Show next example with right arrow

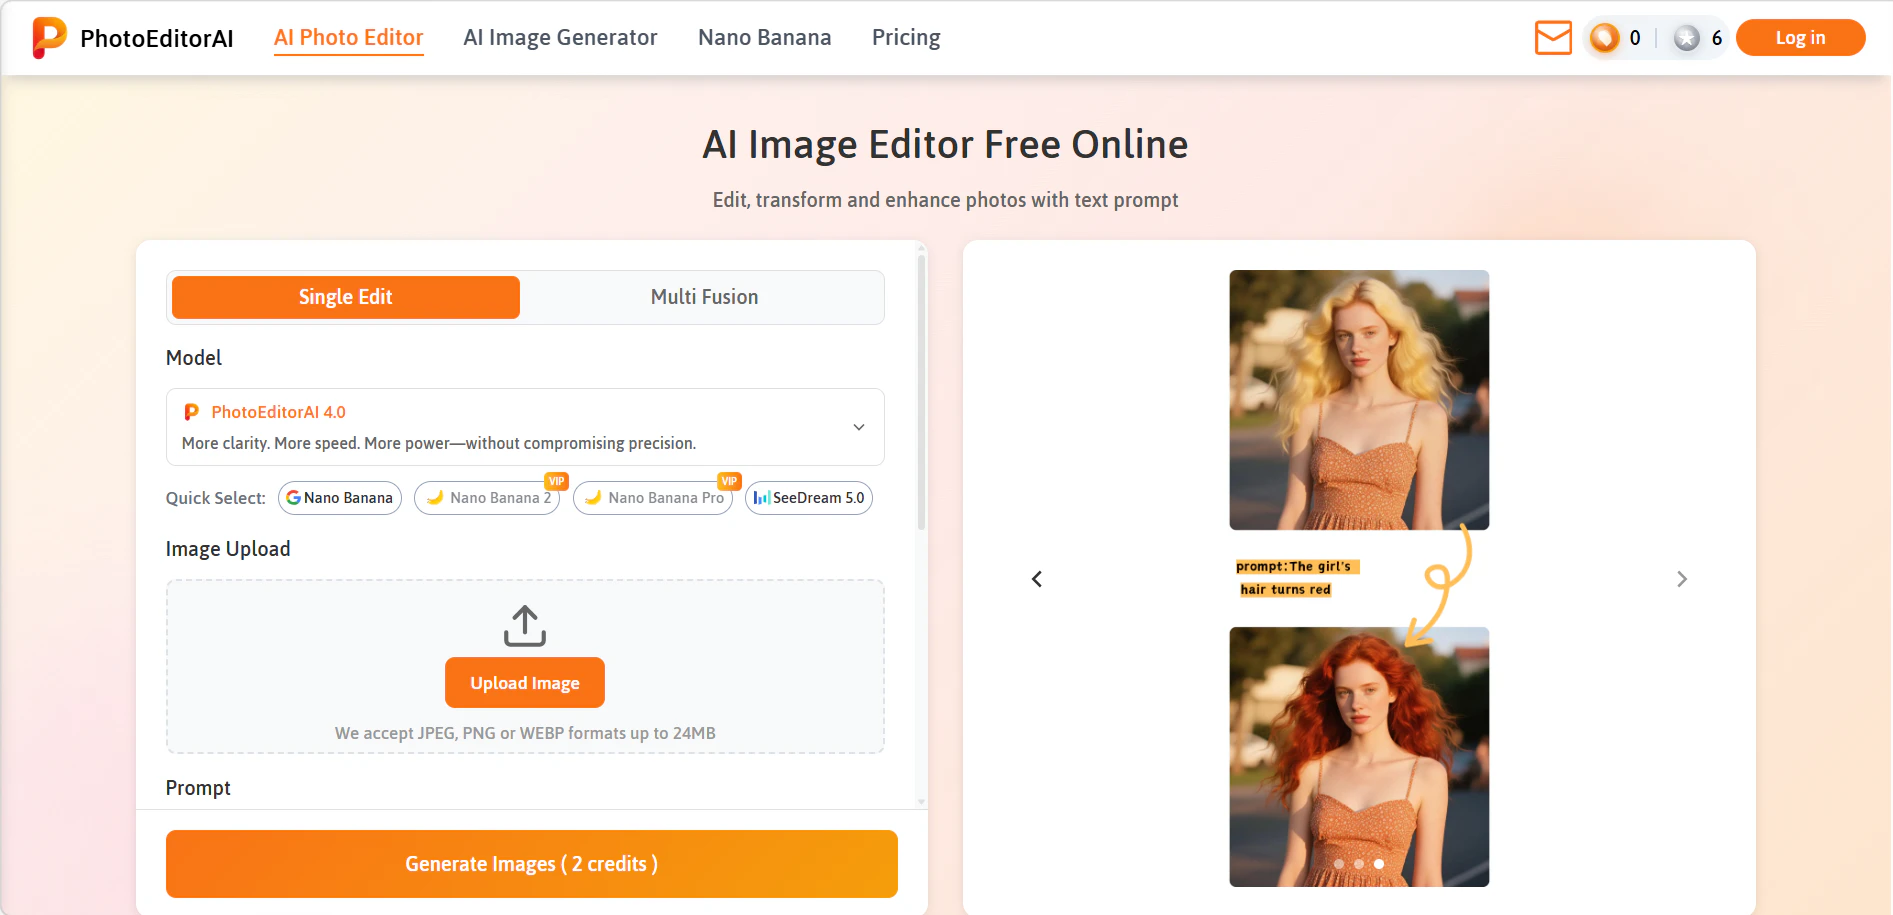coord(1681,579)
